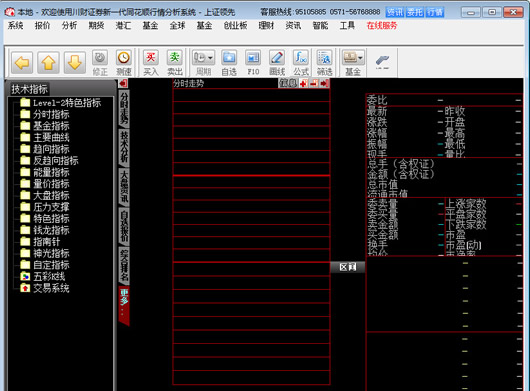Expand the Level-2特色指标 folder
Screen dimensions: 530x391
60,103
